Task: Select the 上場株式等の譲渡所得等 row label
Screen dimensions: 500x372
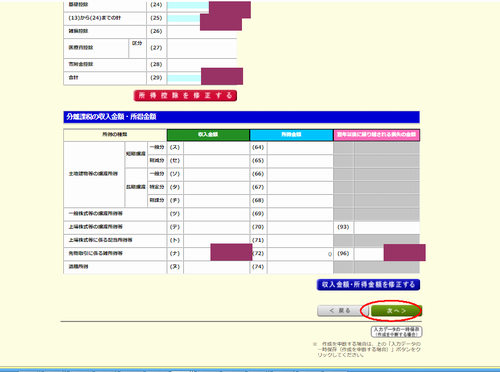Action: pyautogui.click(x=96, y=227)
